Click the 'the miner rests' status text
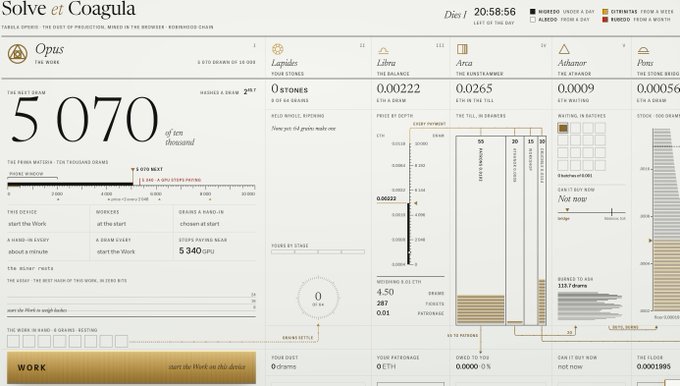This screenshot has height=386, width=680. coord(30,268)
